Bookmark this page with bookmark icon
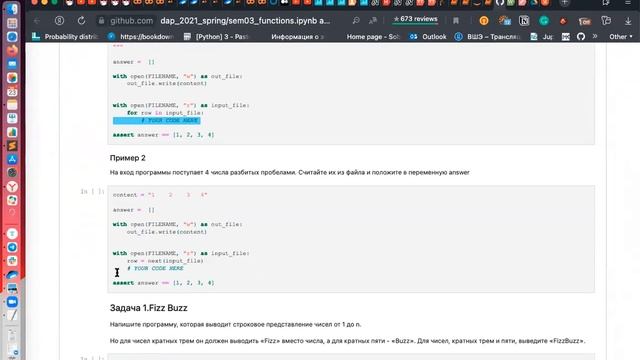The width and height of the screenshot is (640, 360). point(456,20)
